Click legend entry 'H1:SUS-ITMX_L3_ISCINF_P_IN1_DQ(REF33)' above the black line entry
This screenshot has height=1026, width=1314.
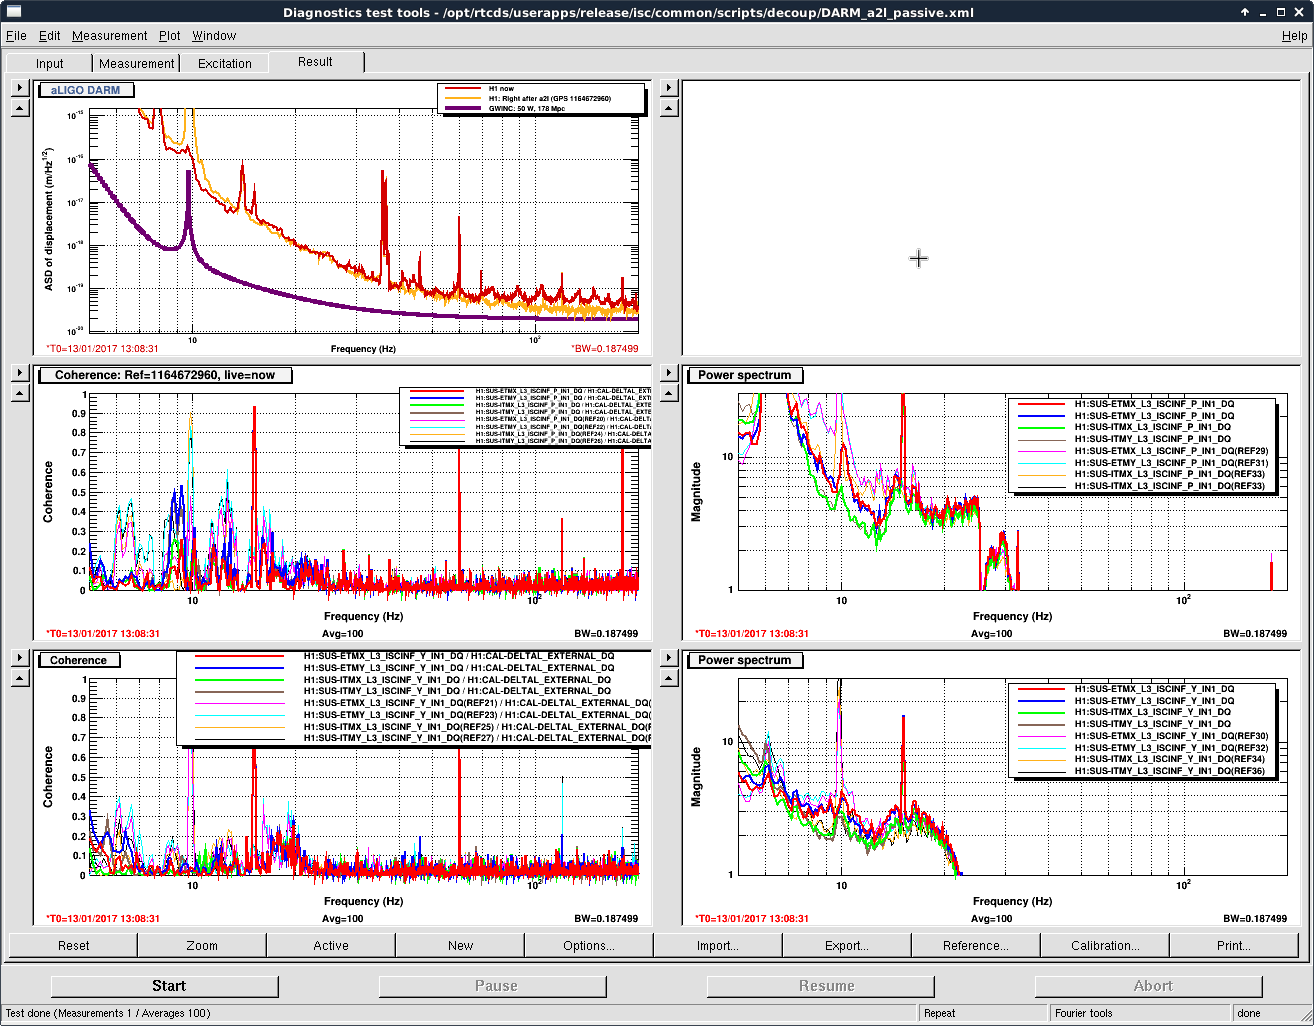[1170, 474]
